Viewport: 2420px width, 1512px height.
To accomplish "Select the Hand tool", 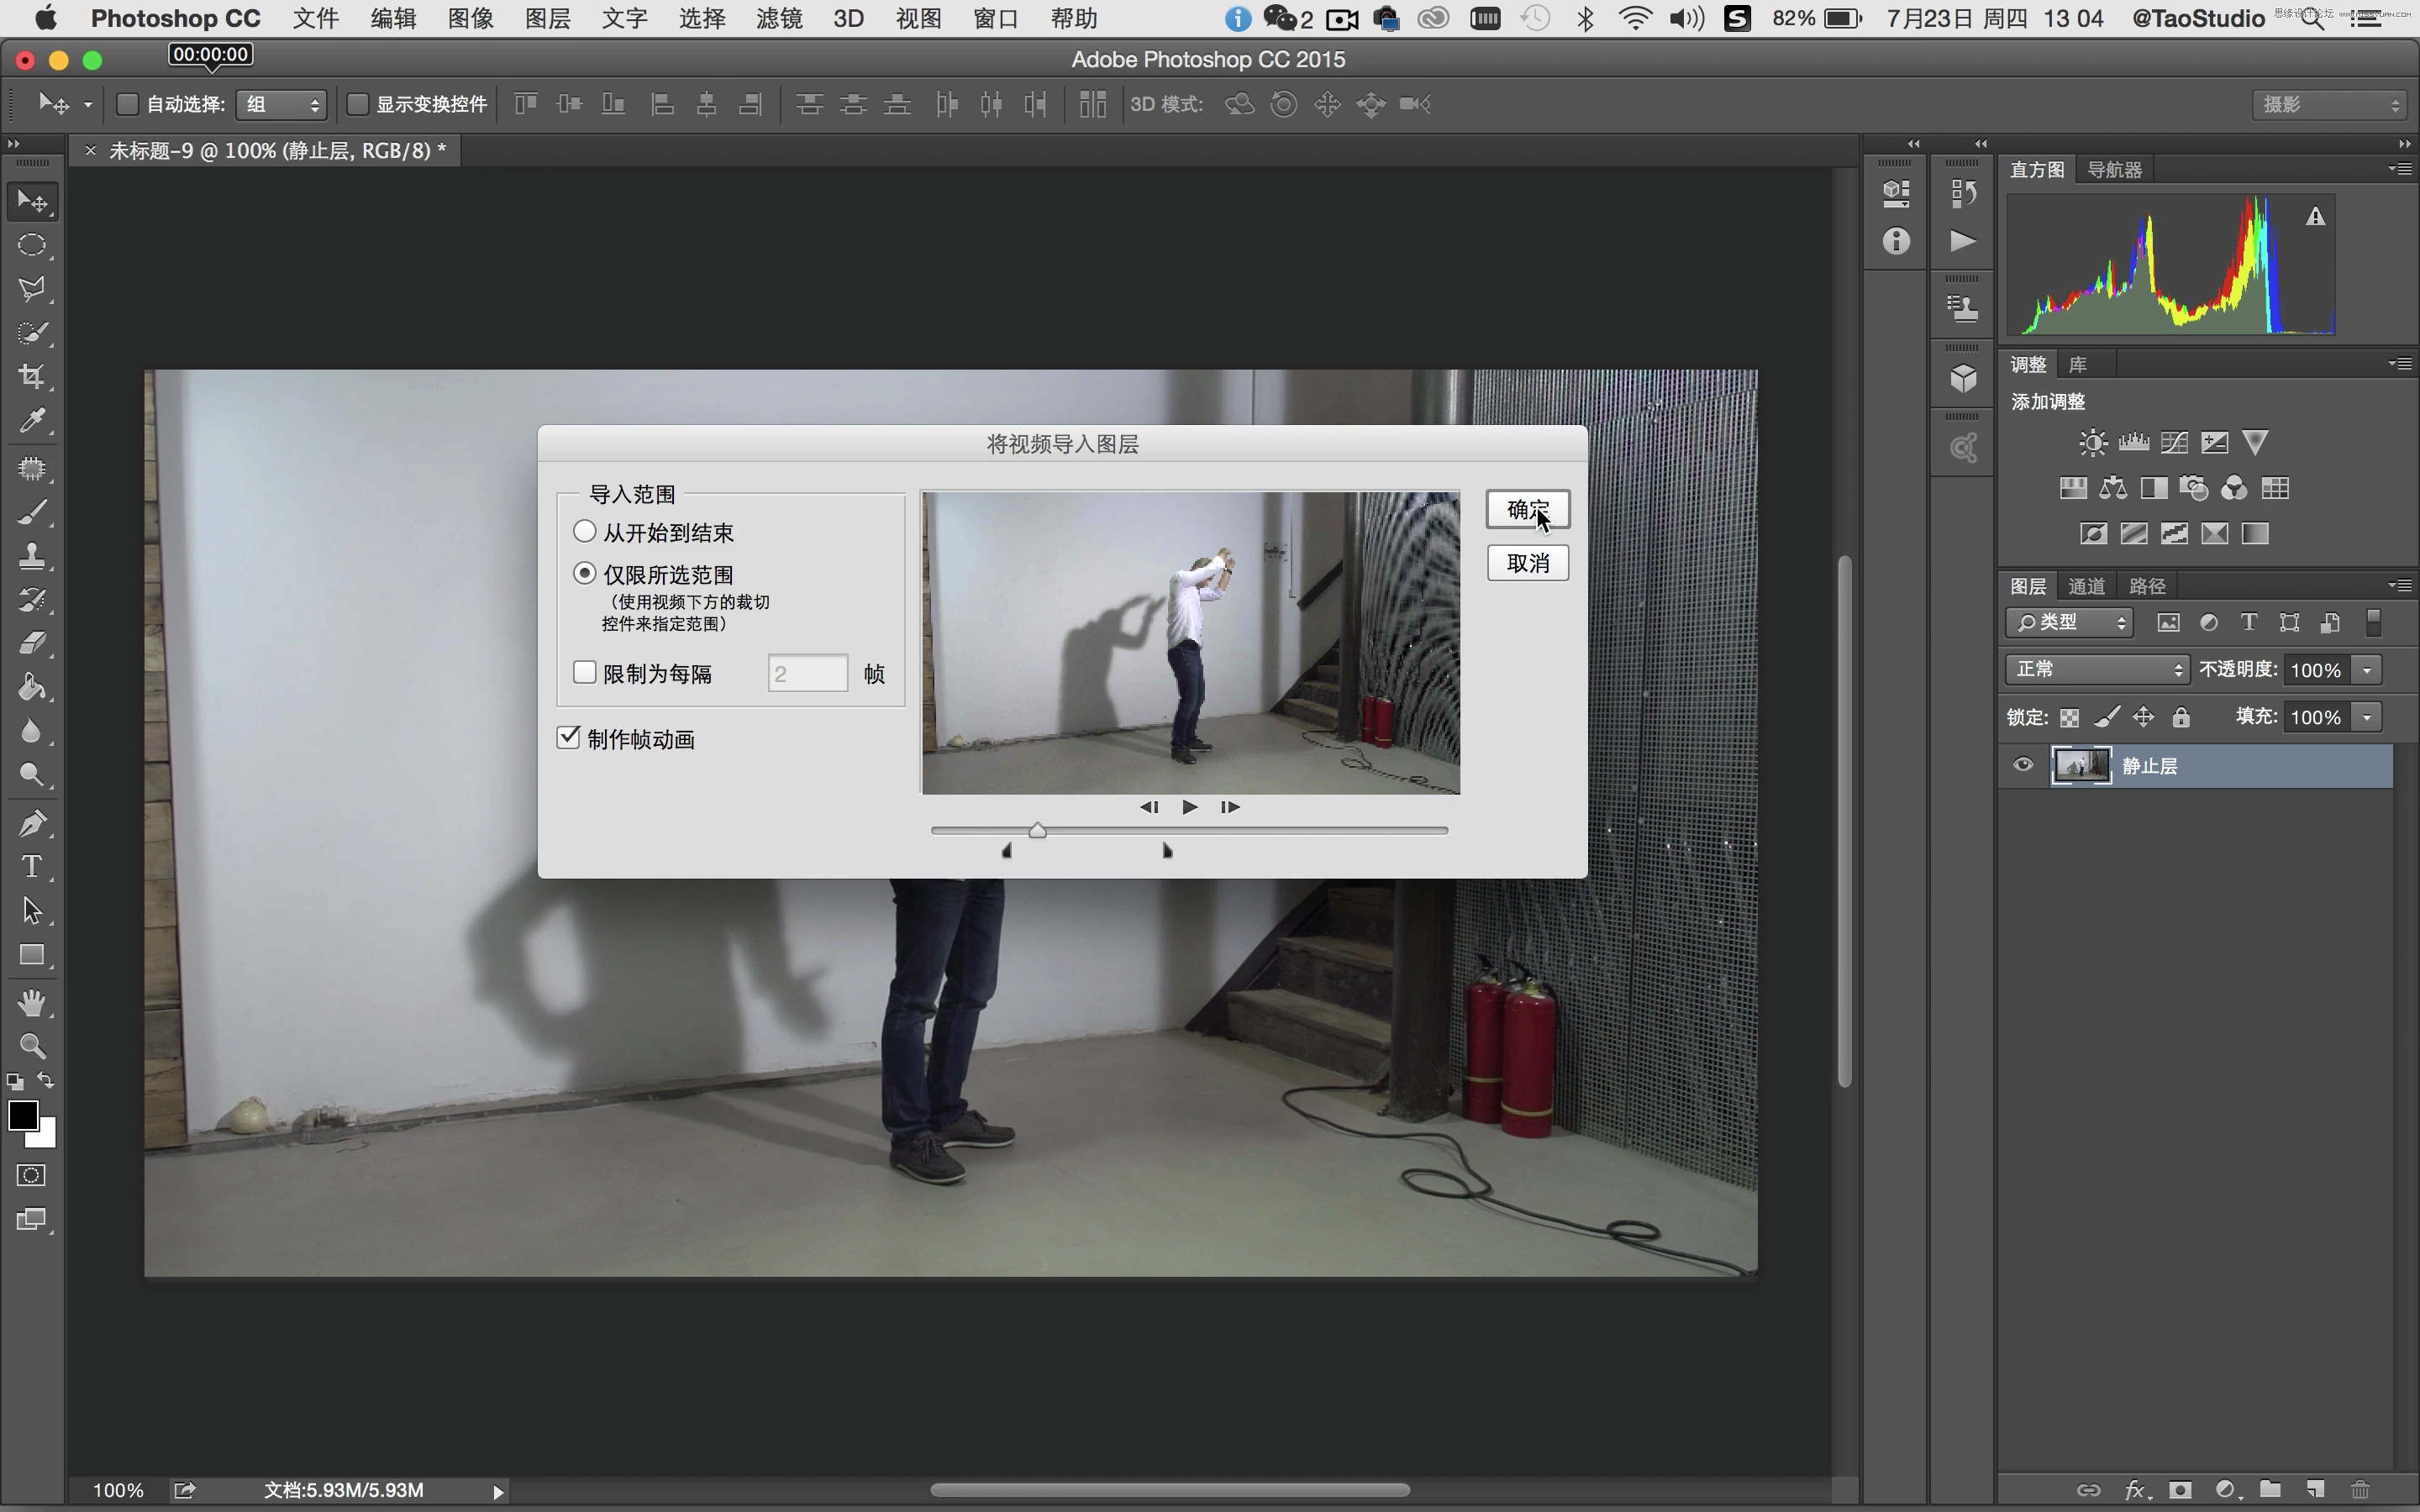I will click(33, 1003).
